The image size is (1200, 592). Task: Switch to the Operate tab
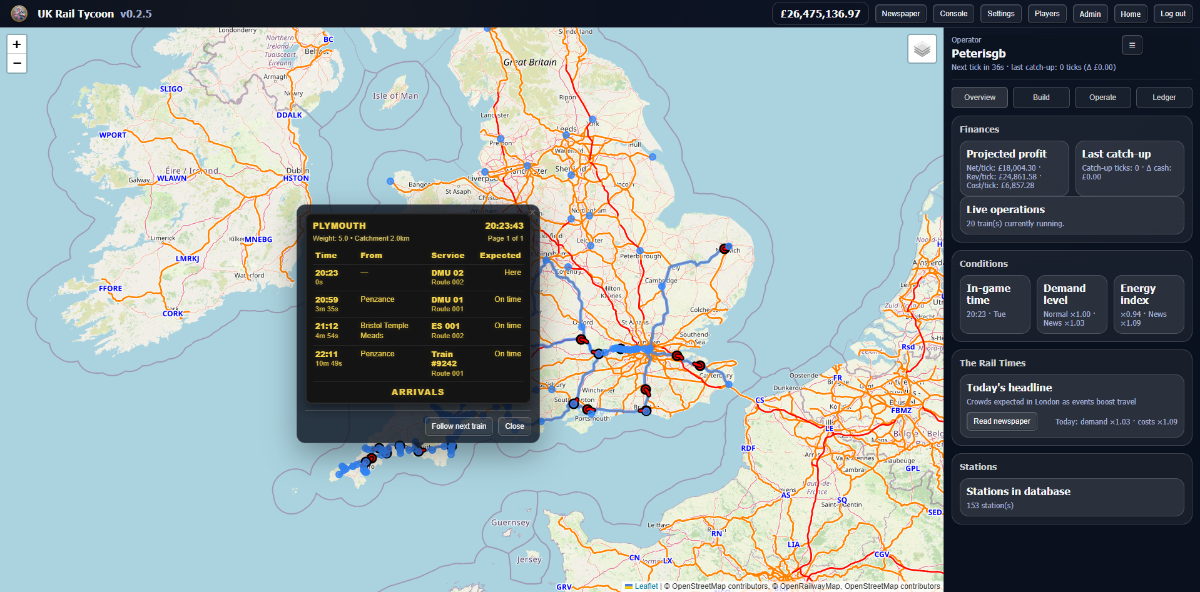click(1103, 98)
